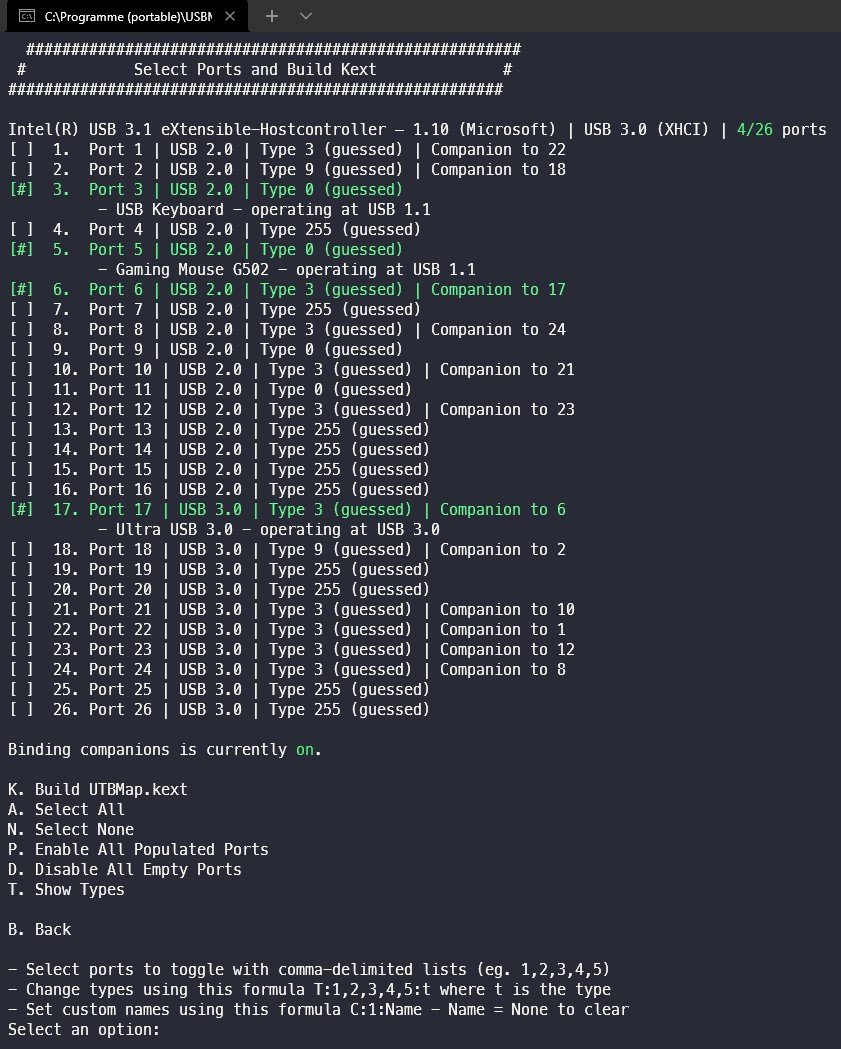
Task: Click the Disable All Empty Ports option
Action: 125,870
